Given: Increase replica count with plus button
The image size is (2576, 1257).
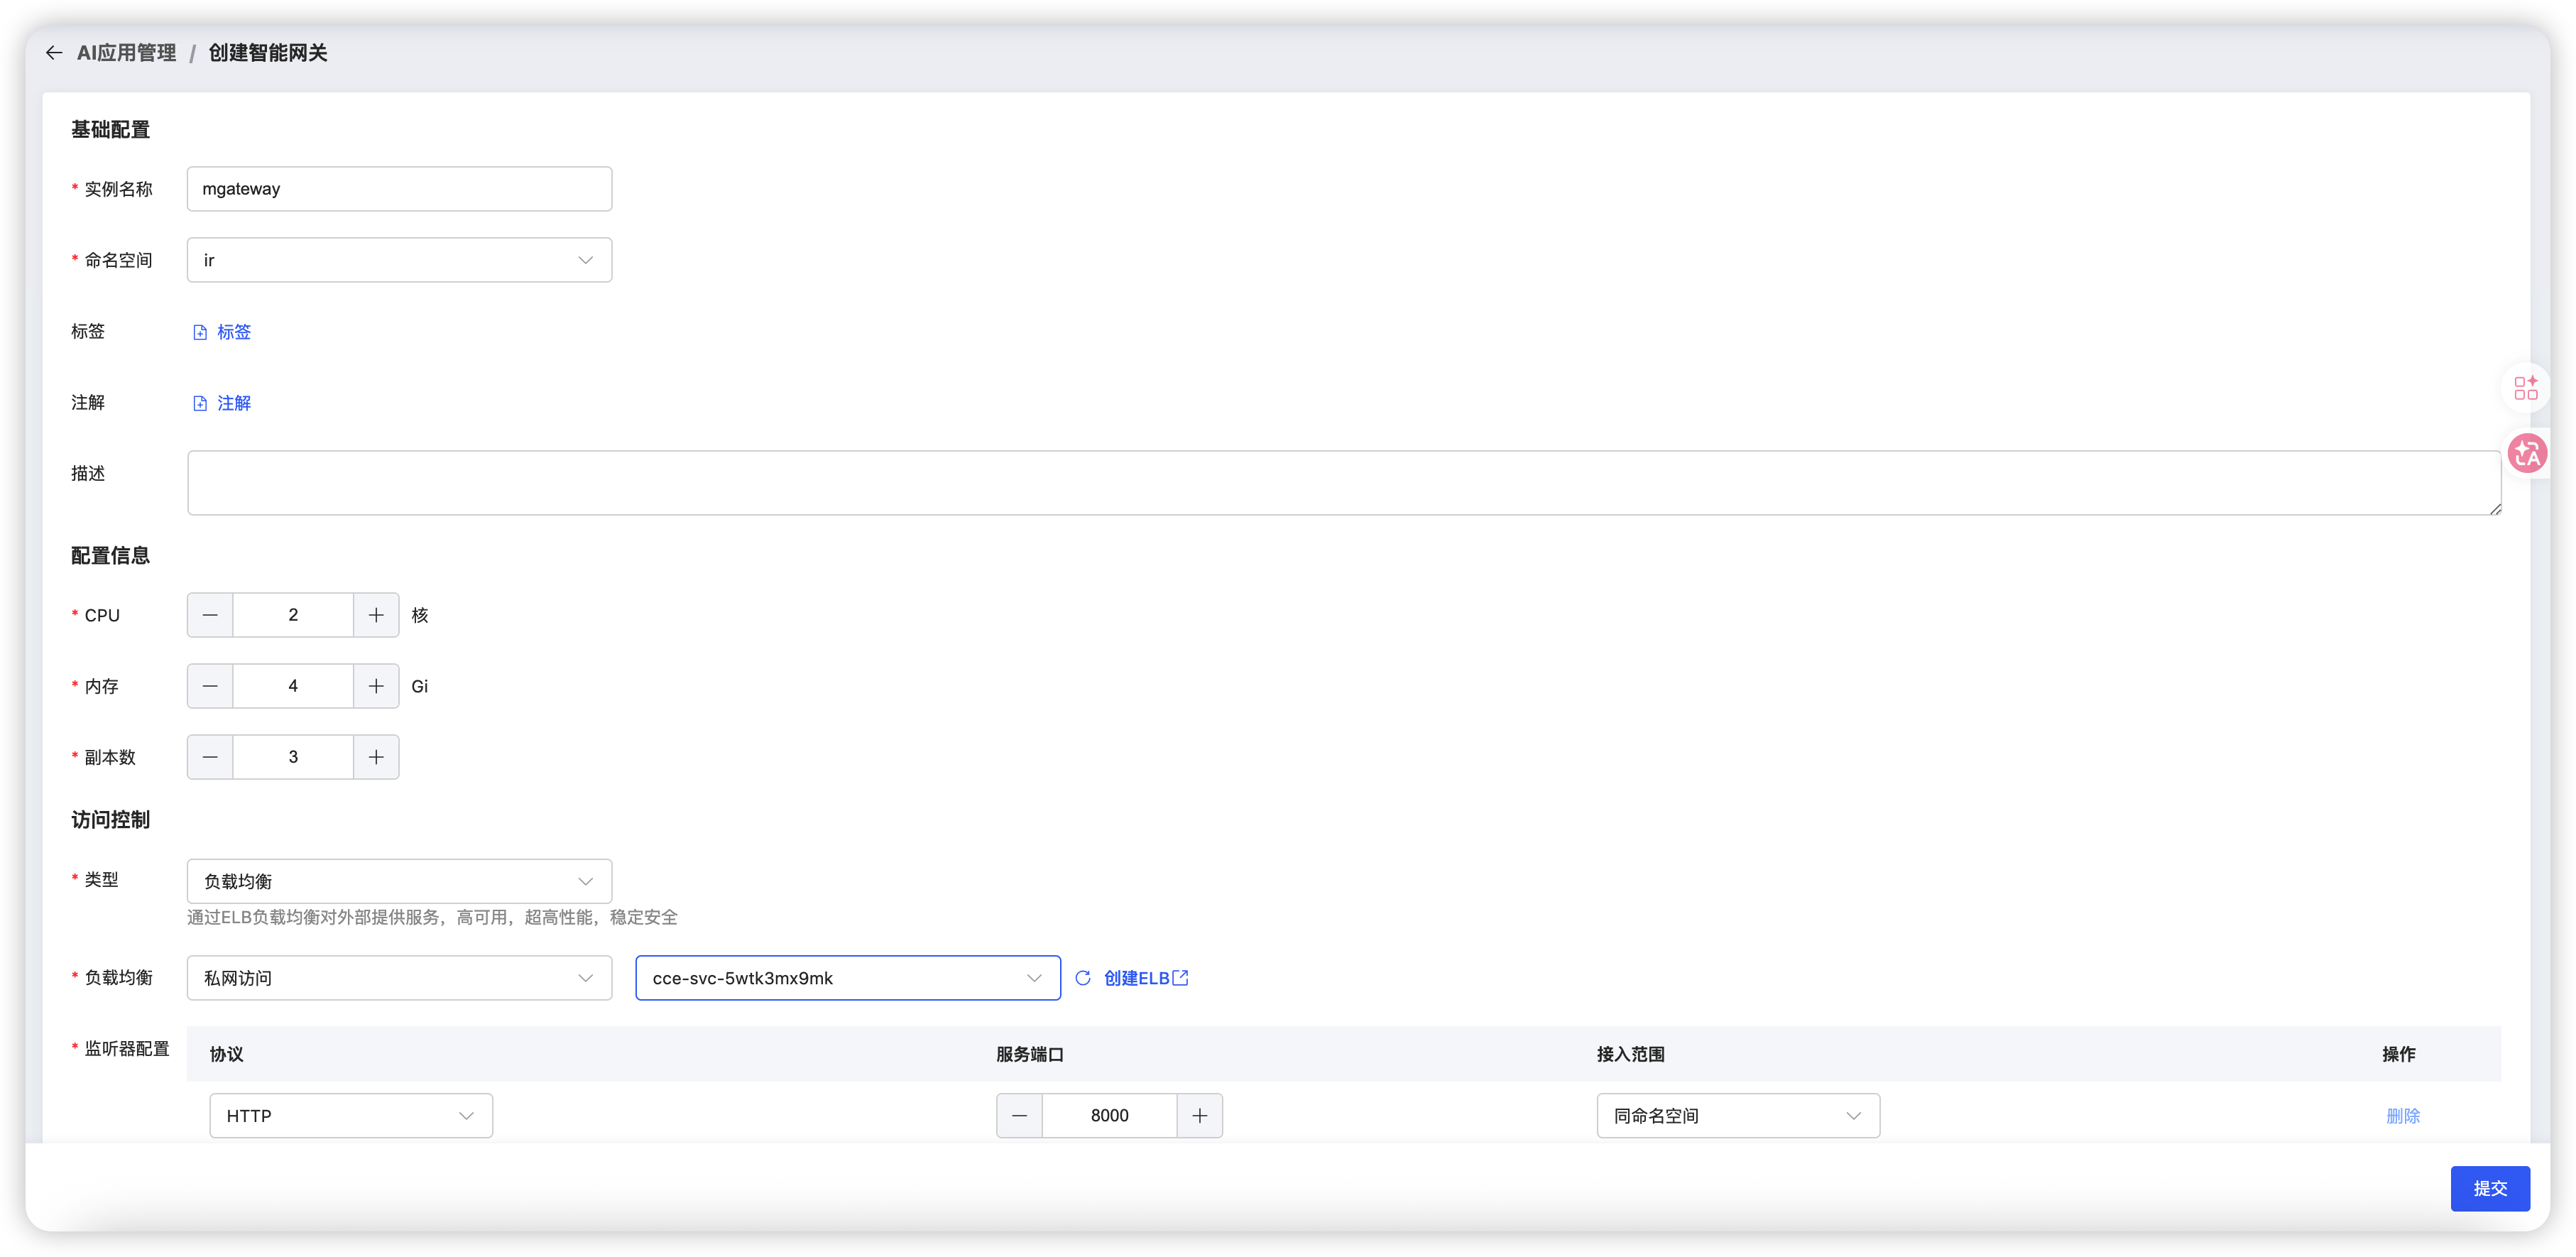Looking at the screenshot, I should tap(376, 757).
